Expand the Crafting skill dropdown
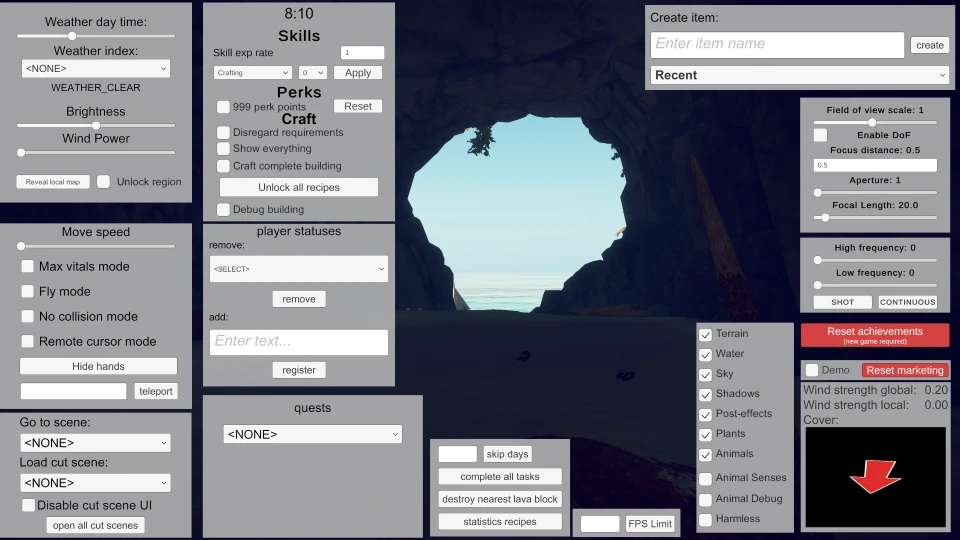Viewport: 960px width, 540px height. [253, 73]
